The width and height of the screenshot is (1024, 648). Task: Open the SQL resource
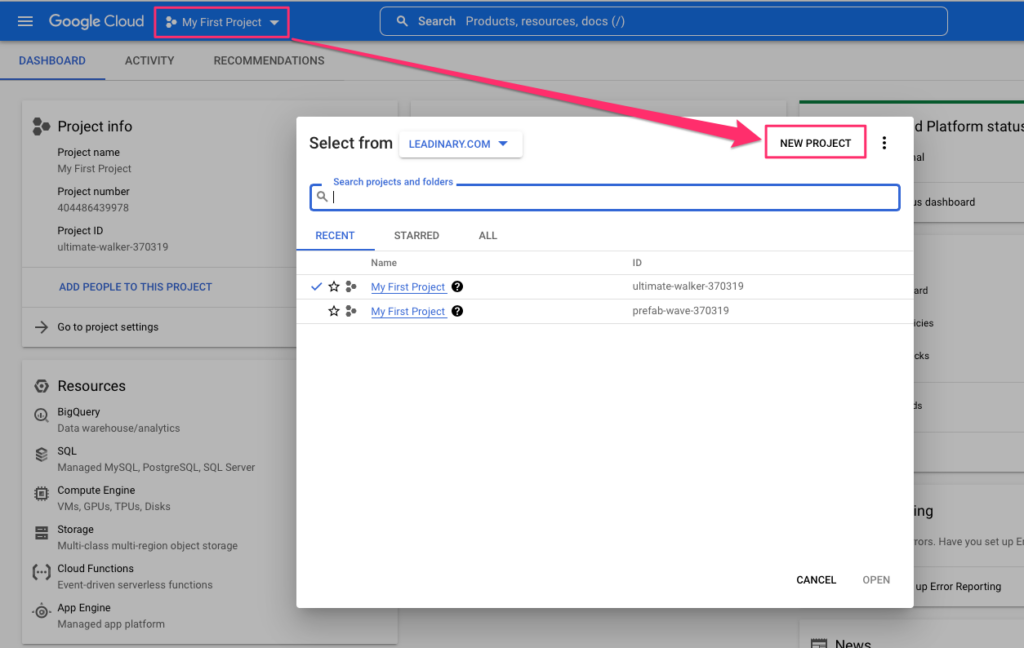tap(67, 451)
